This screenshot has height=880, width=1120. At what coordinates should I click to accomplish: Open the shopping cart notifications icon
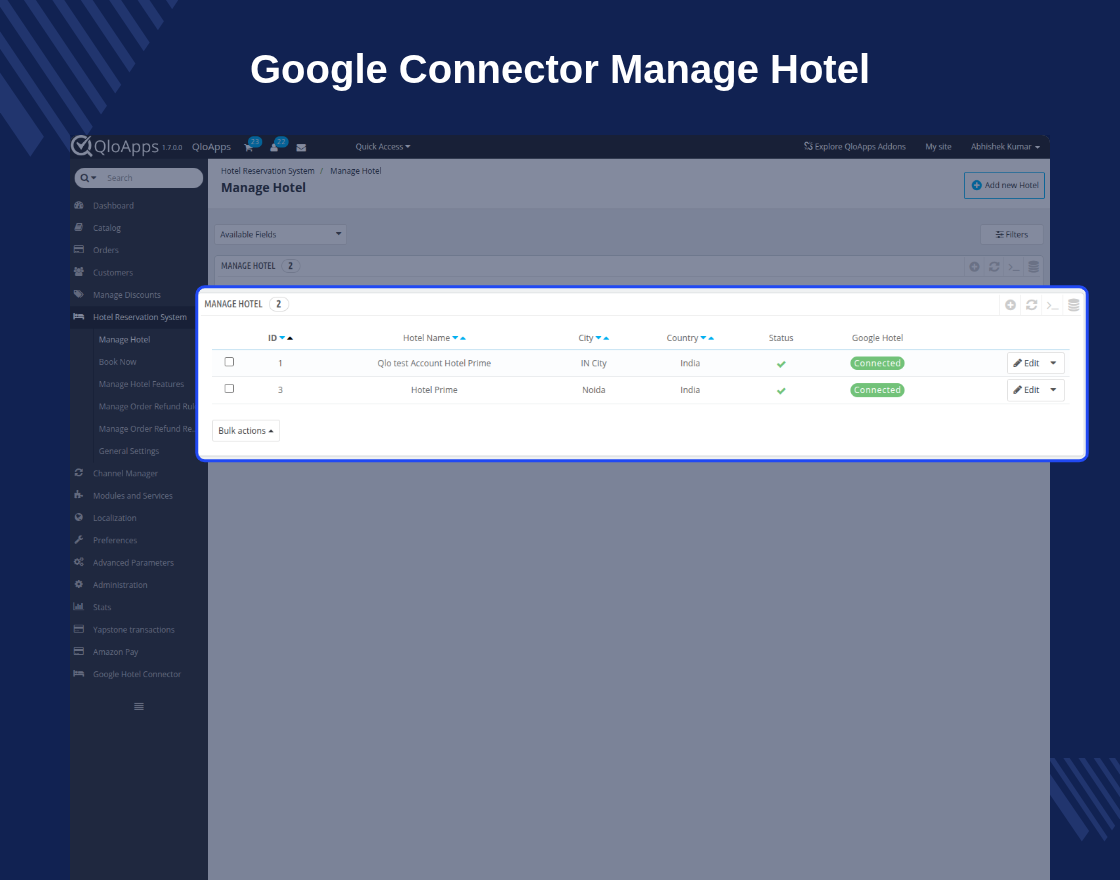(x=249, y=147)
